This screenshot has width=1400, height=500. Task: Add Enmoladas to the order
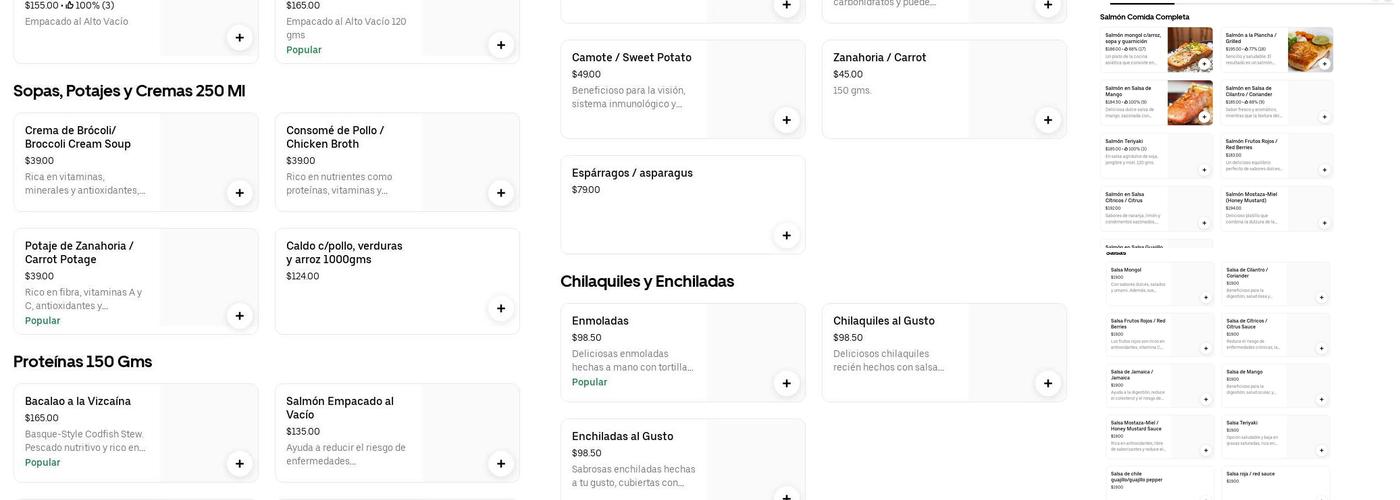pyautogui.click(x=786, y=383)
